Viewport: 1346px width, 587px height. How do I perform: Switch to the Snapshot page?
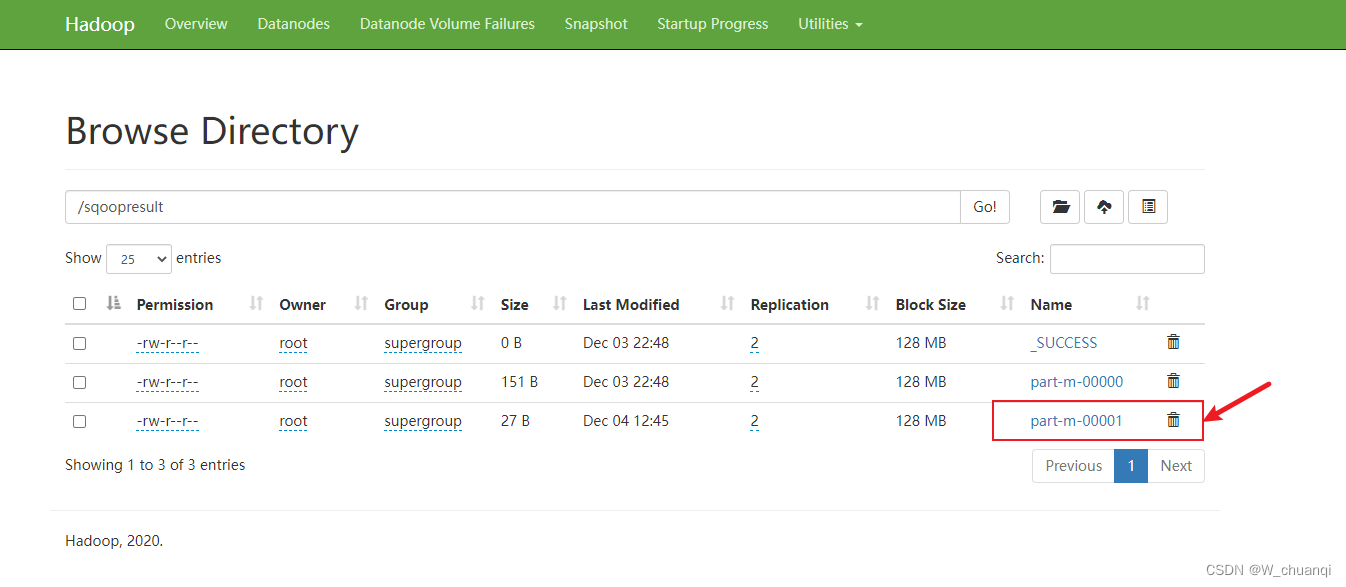tap(596, 24)
